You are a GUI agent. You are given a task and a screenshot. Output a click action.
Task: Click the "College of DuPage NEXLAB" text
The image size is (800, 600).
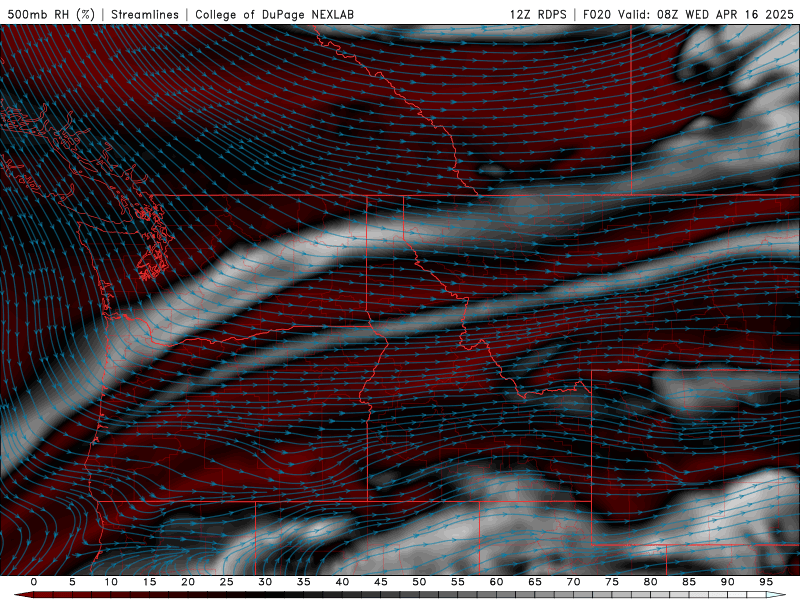click(274, 14)
